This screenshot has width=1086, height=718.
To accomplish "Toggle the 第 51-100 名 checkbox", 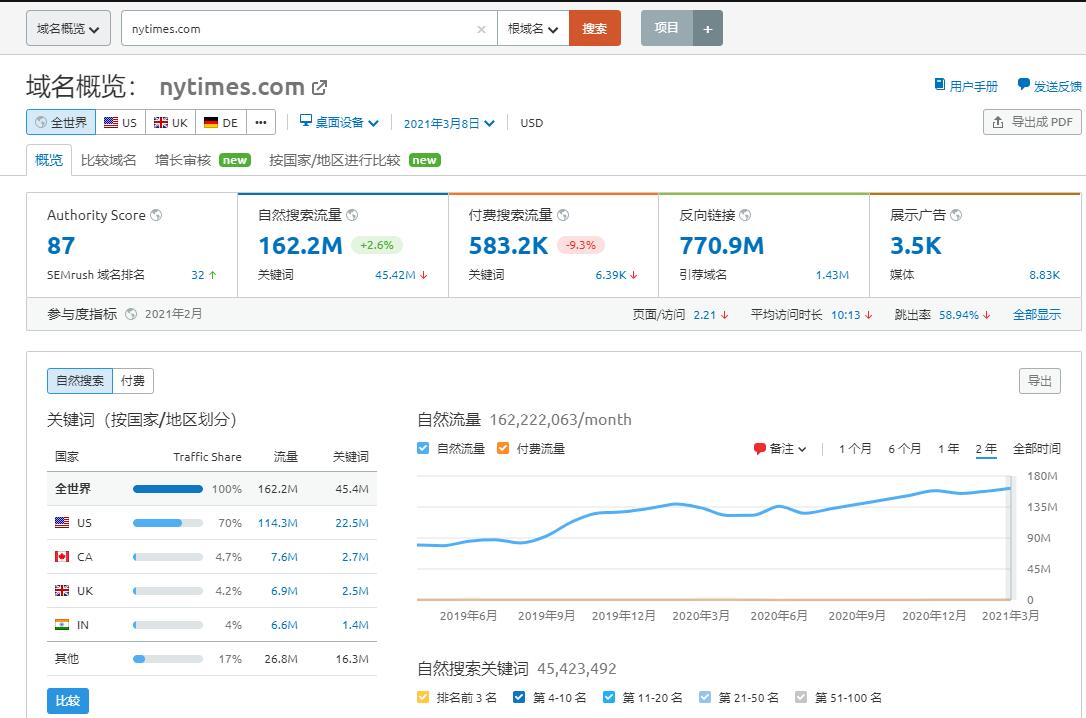I will pos(801,697).
